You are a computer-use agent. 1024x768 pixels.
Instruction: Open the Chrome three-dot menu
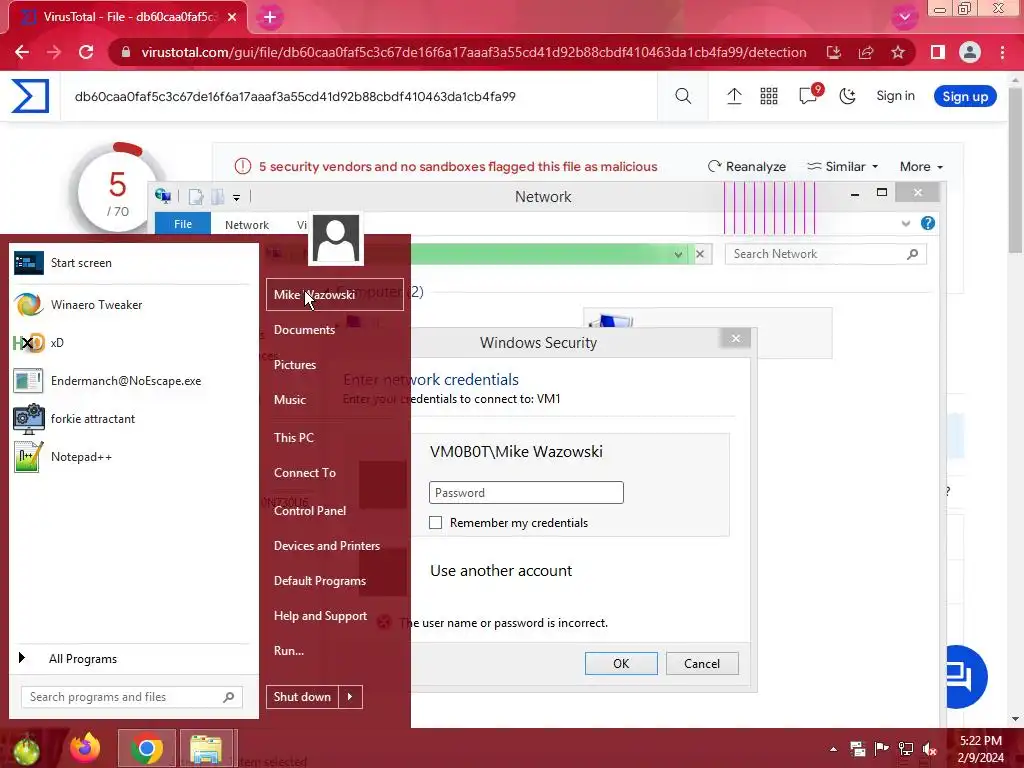[x=1002, y=52]
